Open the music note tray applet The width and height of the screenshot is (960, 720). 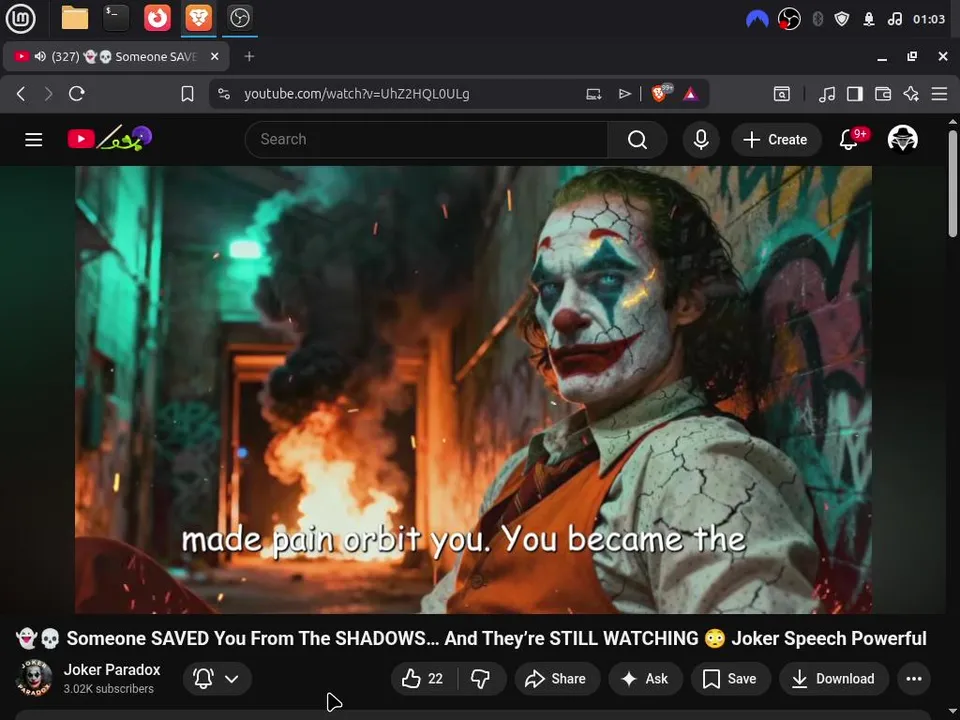click(x=894, y=20)
